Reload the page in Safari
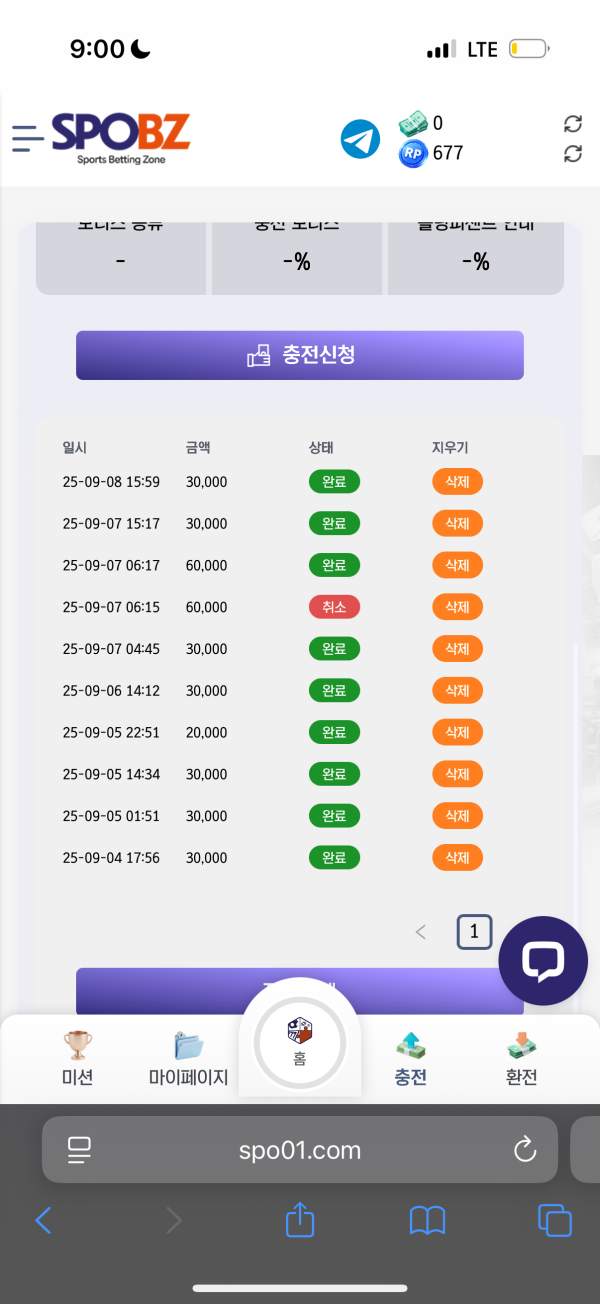Image resolution: width=600 pixels, height=1304 pixels. tap(525, 1150)
